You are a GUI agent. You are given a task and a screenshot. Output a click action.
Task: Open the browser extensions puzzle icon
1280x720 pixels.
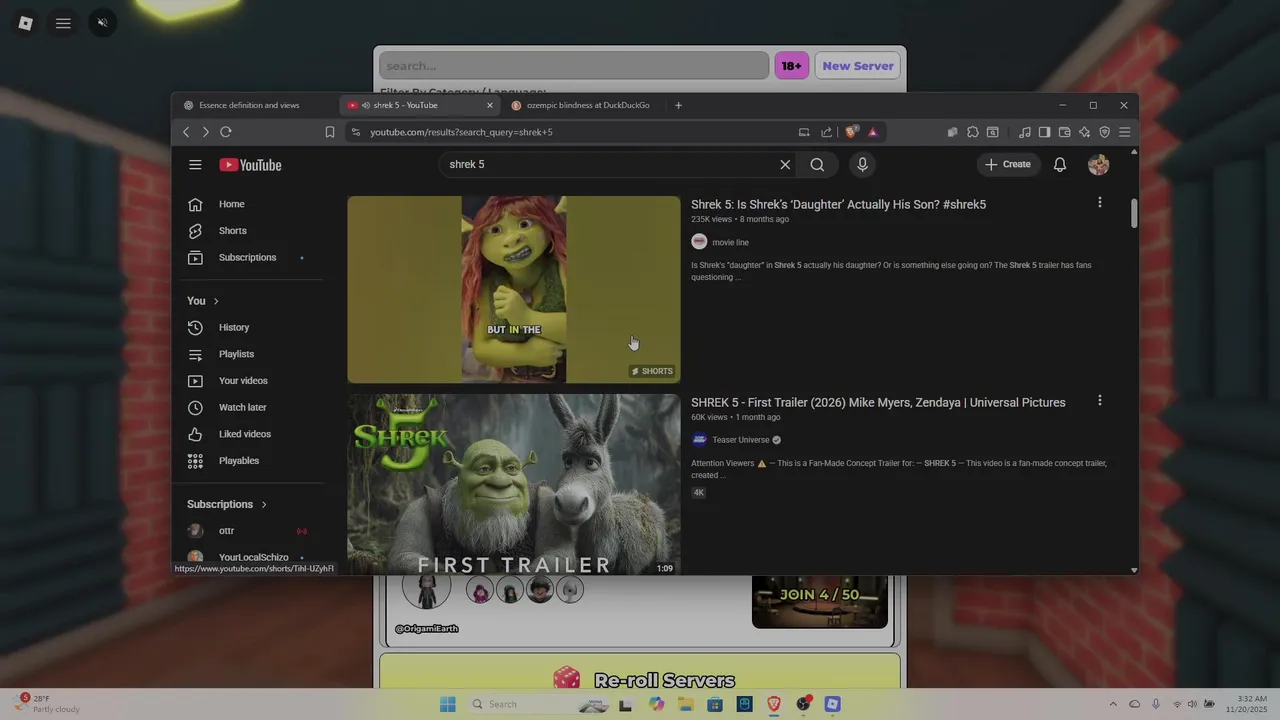pyautogui.click(x=973, y=132)
